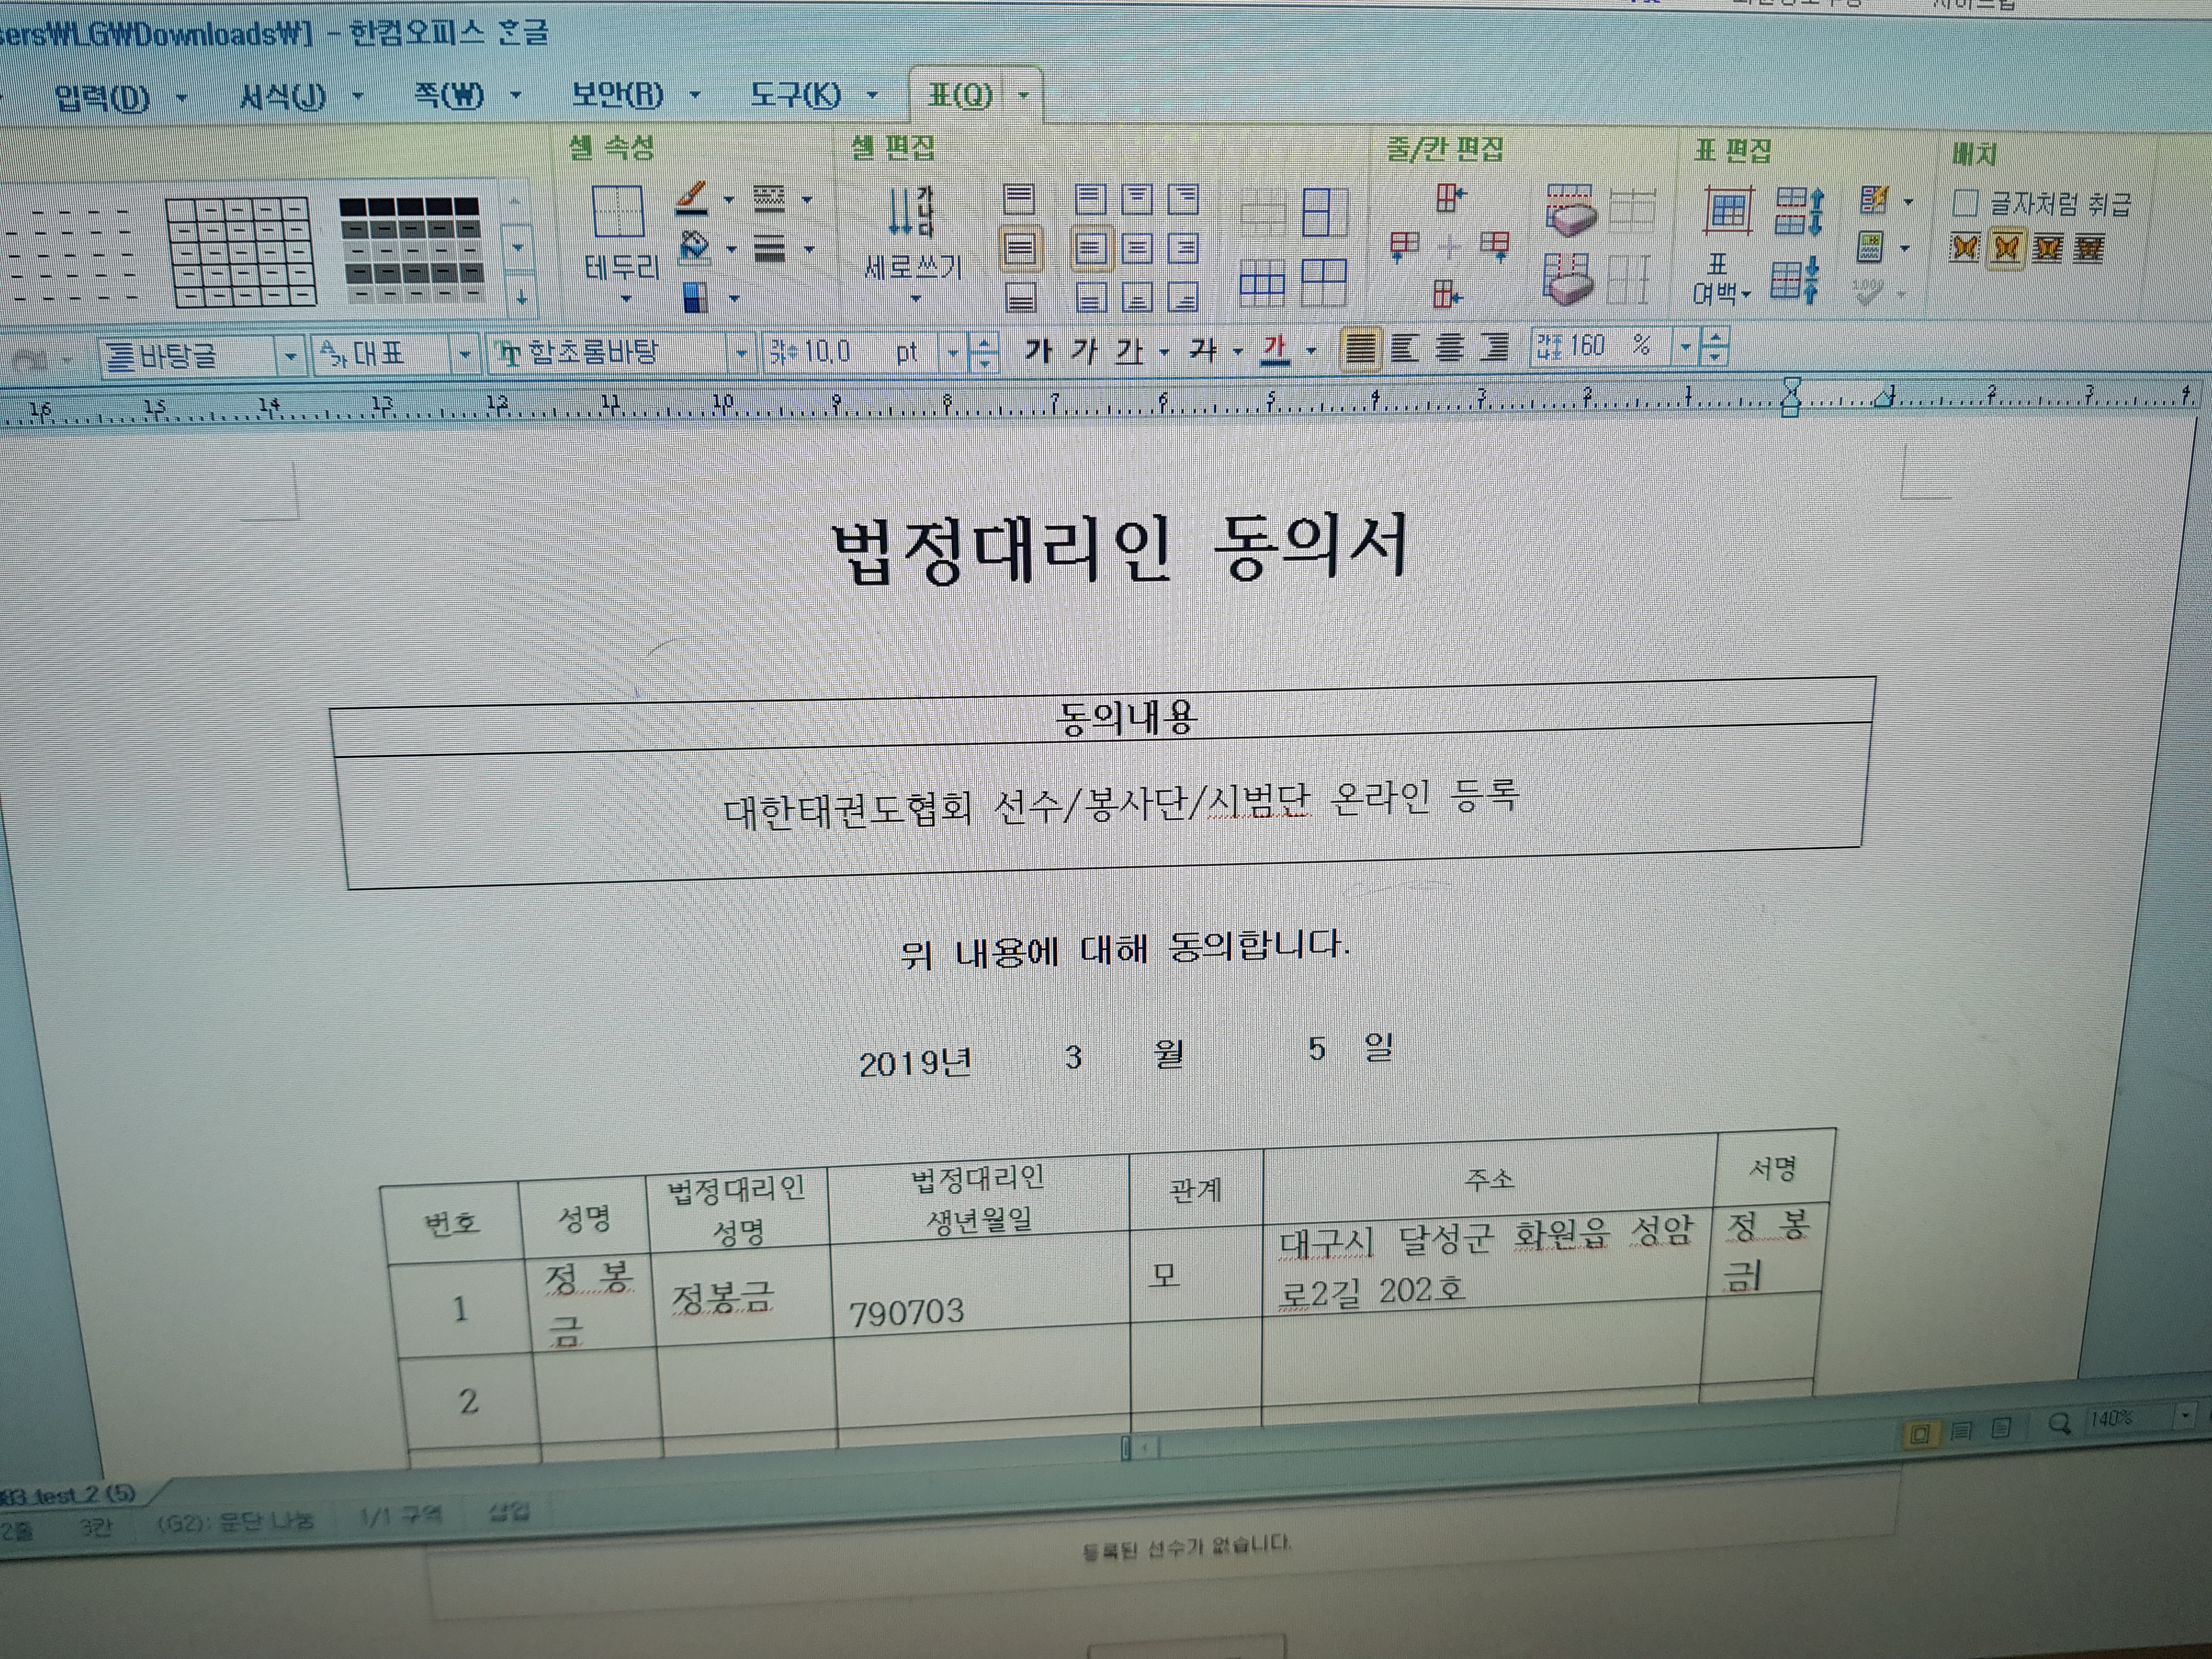Open the 바탕글 style dropdown

(290, 356)
